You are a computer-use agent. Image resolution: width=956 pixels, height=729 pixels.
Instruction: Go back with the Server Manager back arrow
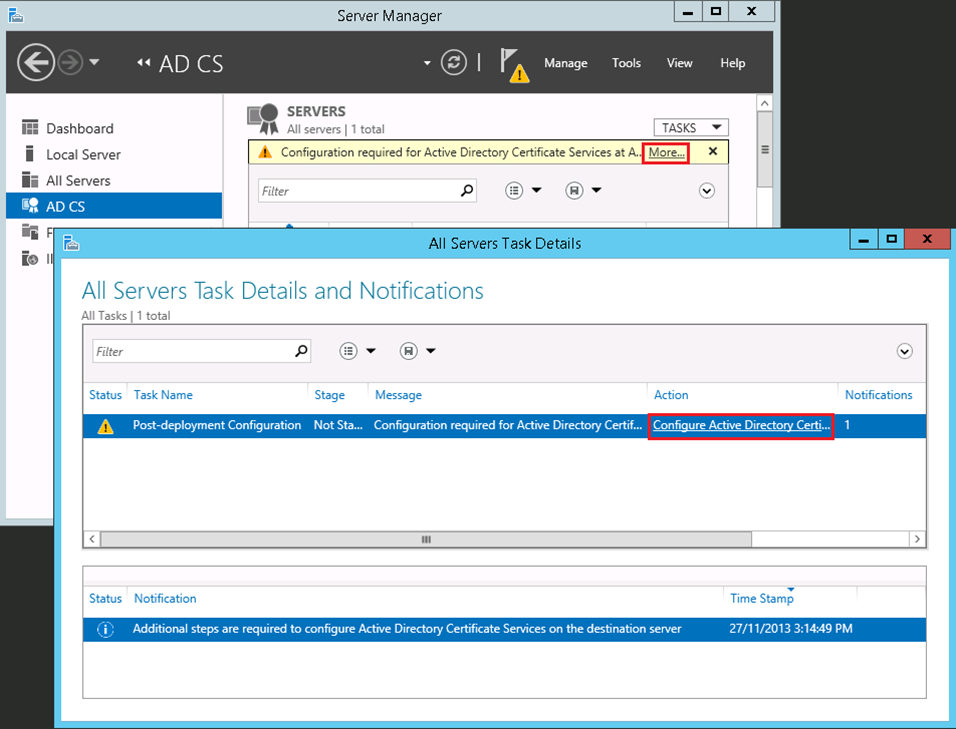[36, 62]
